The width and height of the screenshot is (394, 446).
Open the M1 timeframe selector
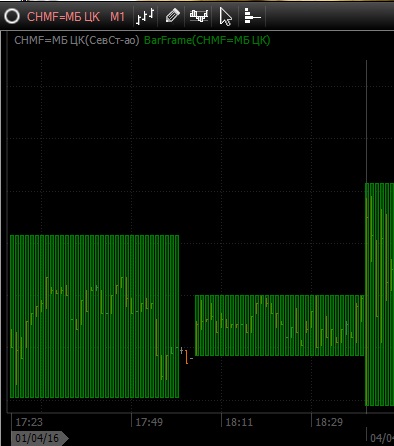[x=117, y=17]
